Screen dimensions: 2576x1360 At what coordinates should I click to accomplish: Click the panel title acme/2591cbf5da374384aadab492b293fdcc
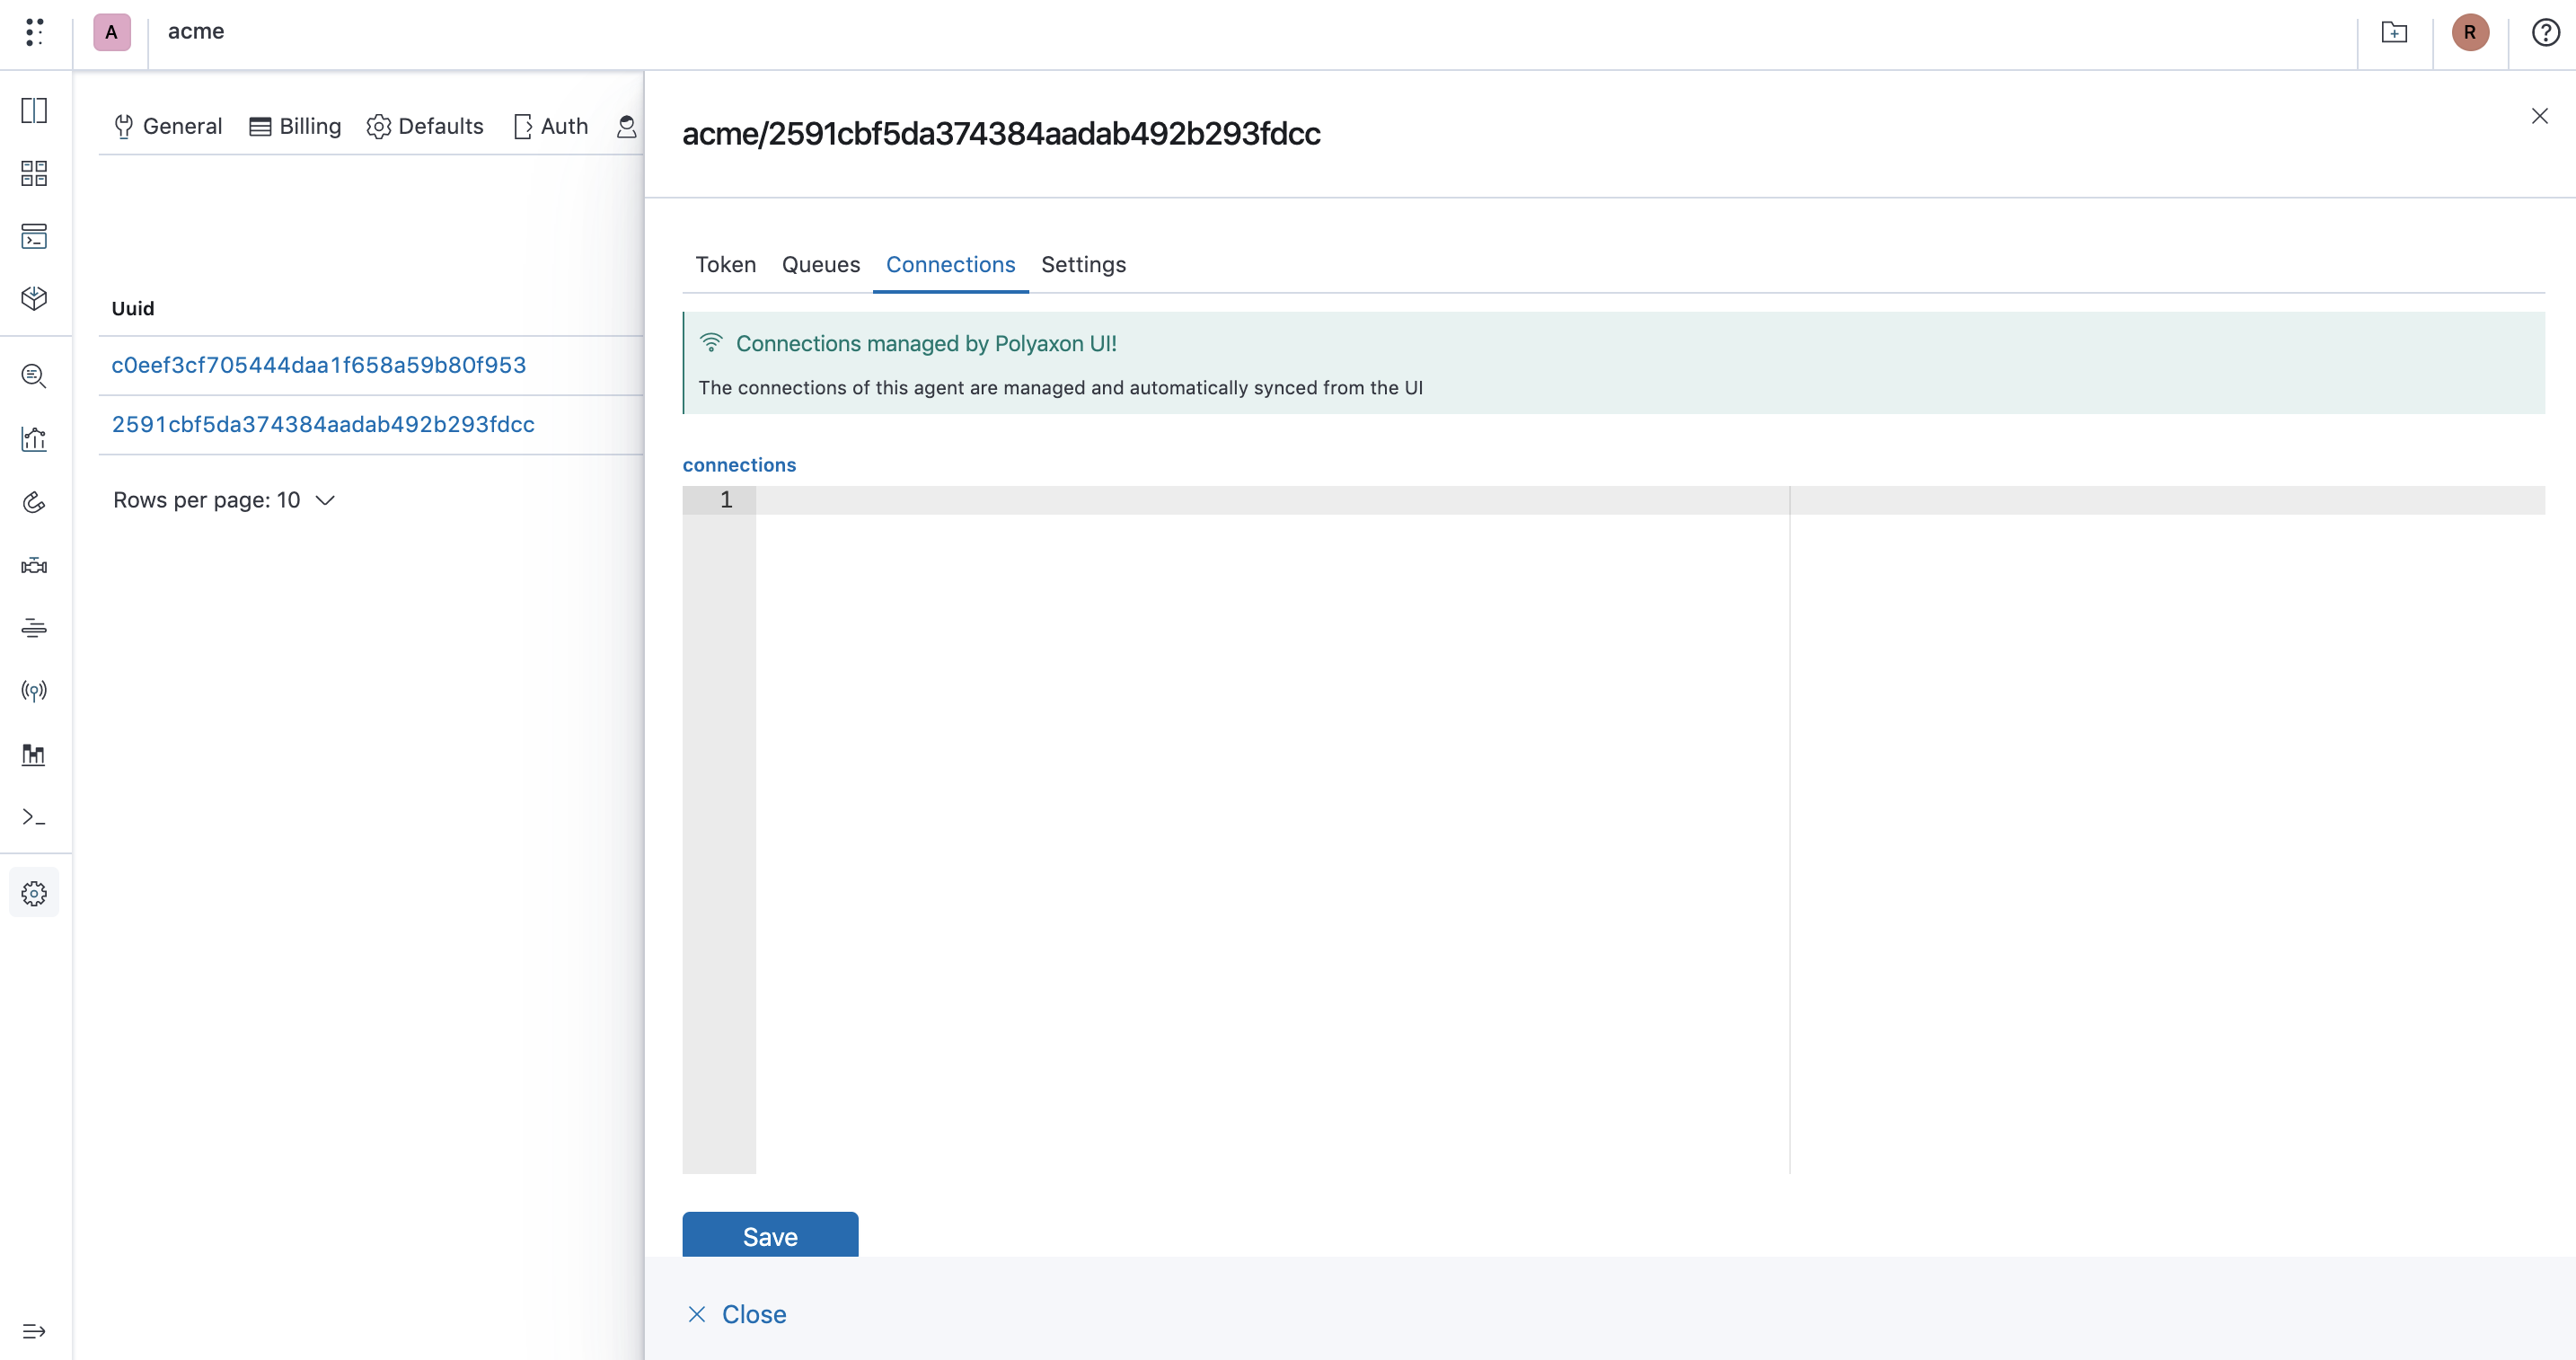pyautogui.click(x=1001, y=133)
